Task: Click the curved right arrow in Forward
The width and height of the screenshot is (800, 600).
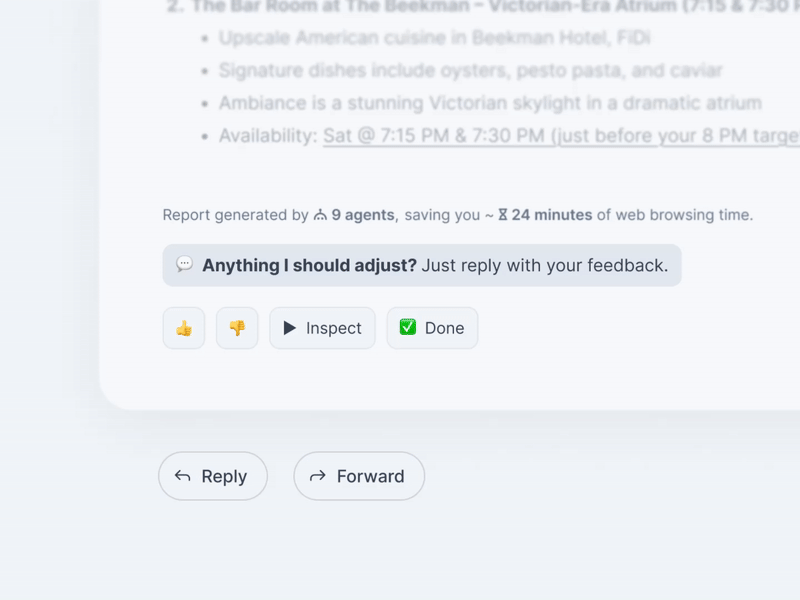Action: [x=318, y=476]
